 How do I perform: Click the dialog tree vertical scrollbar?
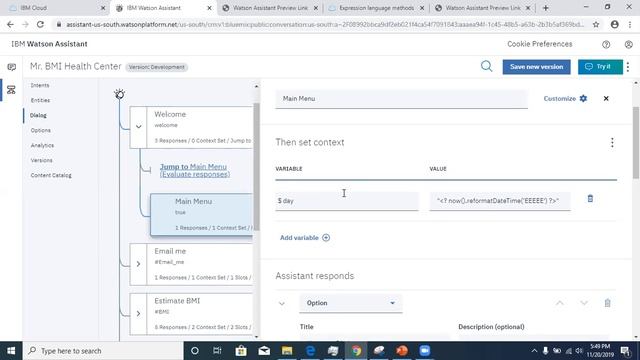(256, 167)
